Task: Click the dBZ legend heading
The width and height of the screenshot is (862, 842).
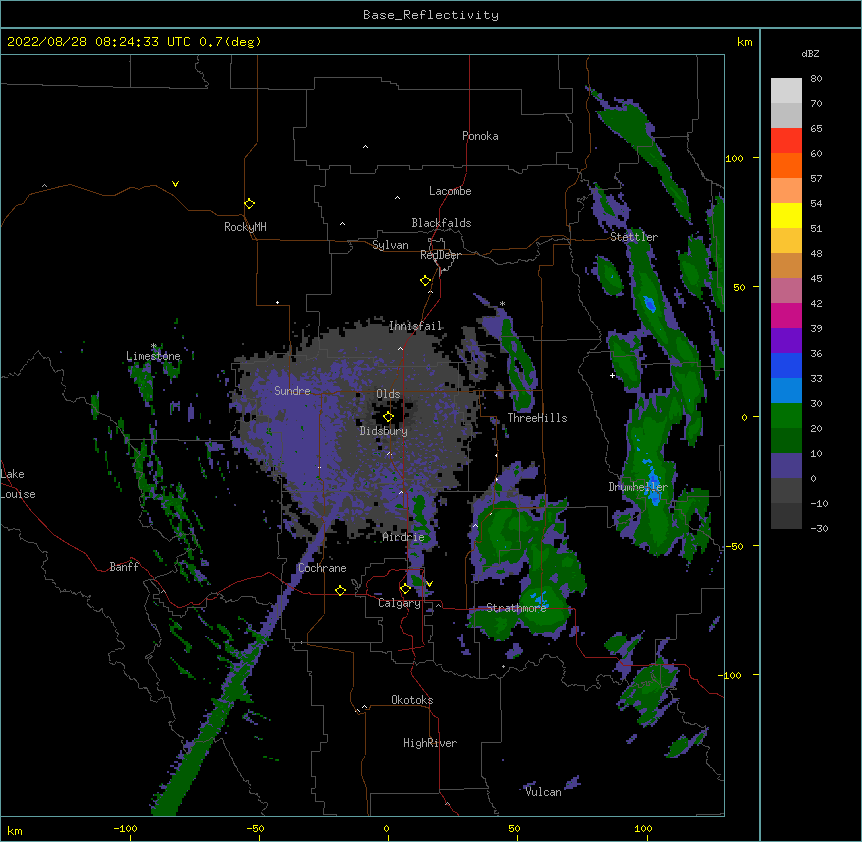Action: click(810, 54)
